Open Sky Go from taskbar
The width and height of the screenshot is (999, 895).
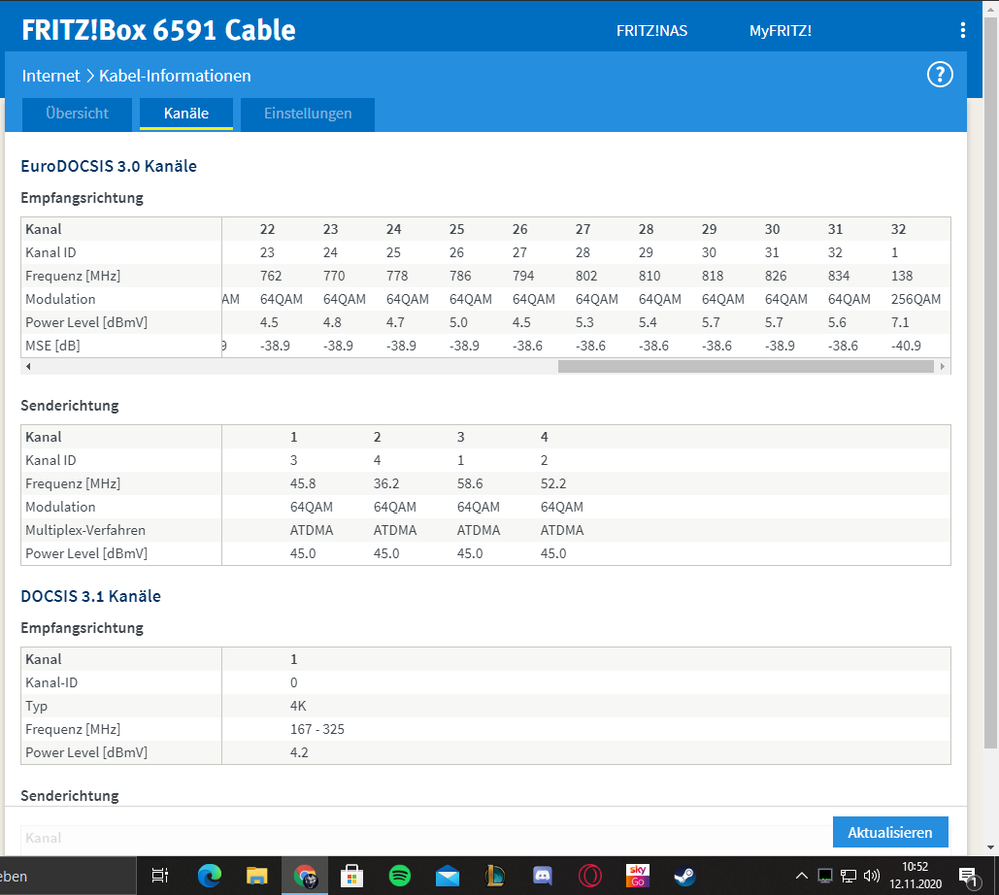637,875
